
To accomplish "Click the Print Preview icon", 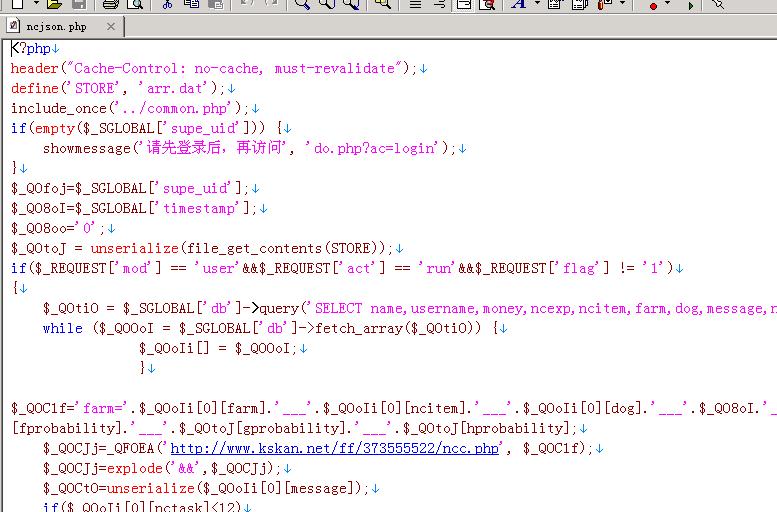I will pos(135,4).
